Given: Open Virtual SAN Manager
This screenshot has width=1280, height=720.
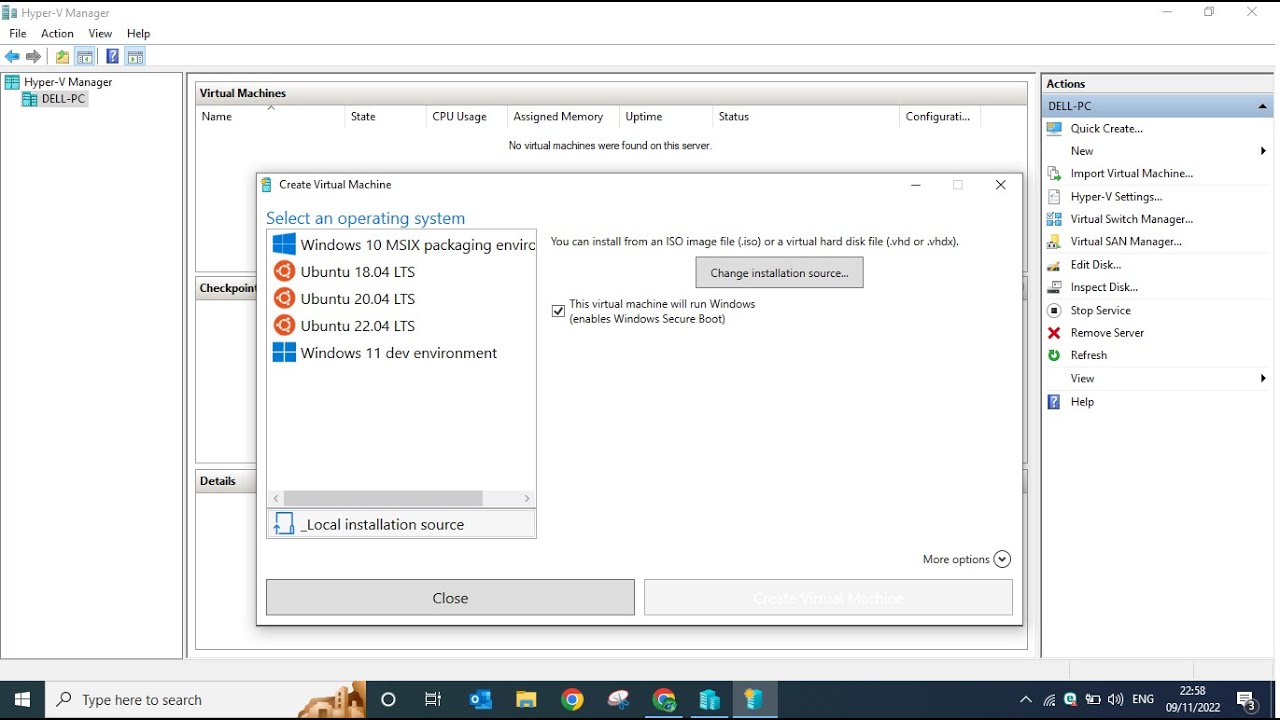Looking at the screenshot, I should [x=1126, y=241].
